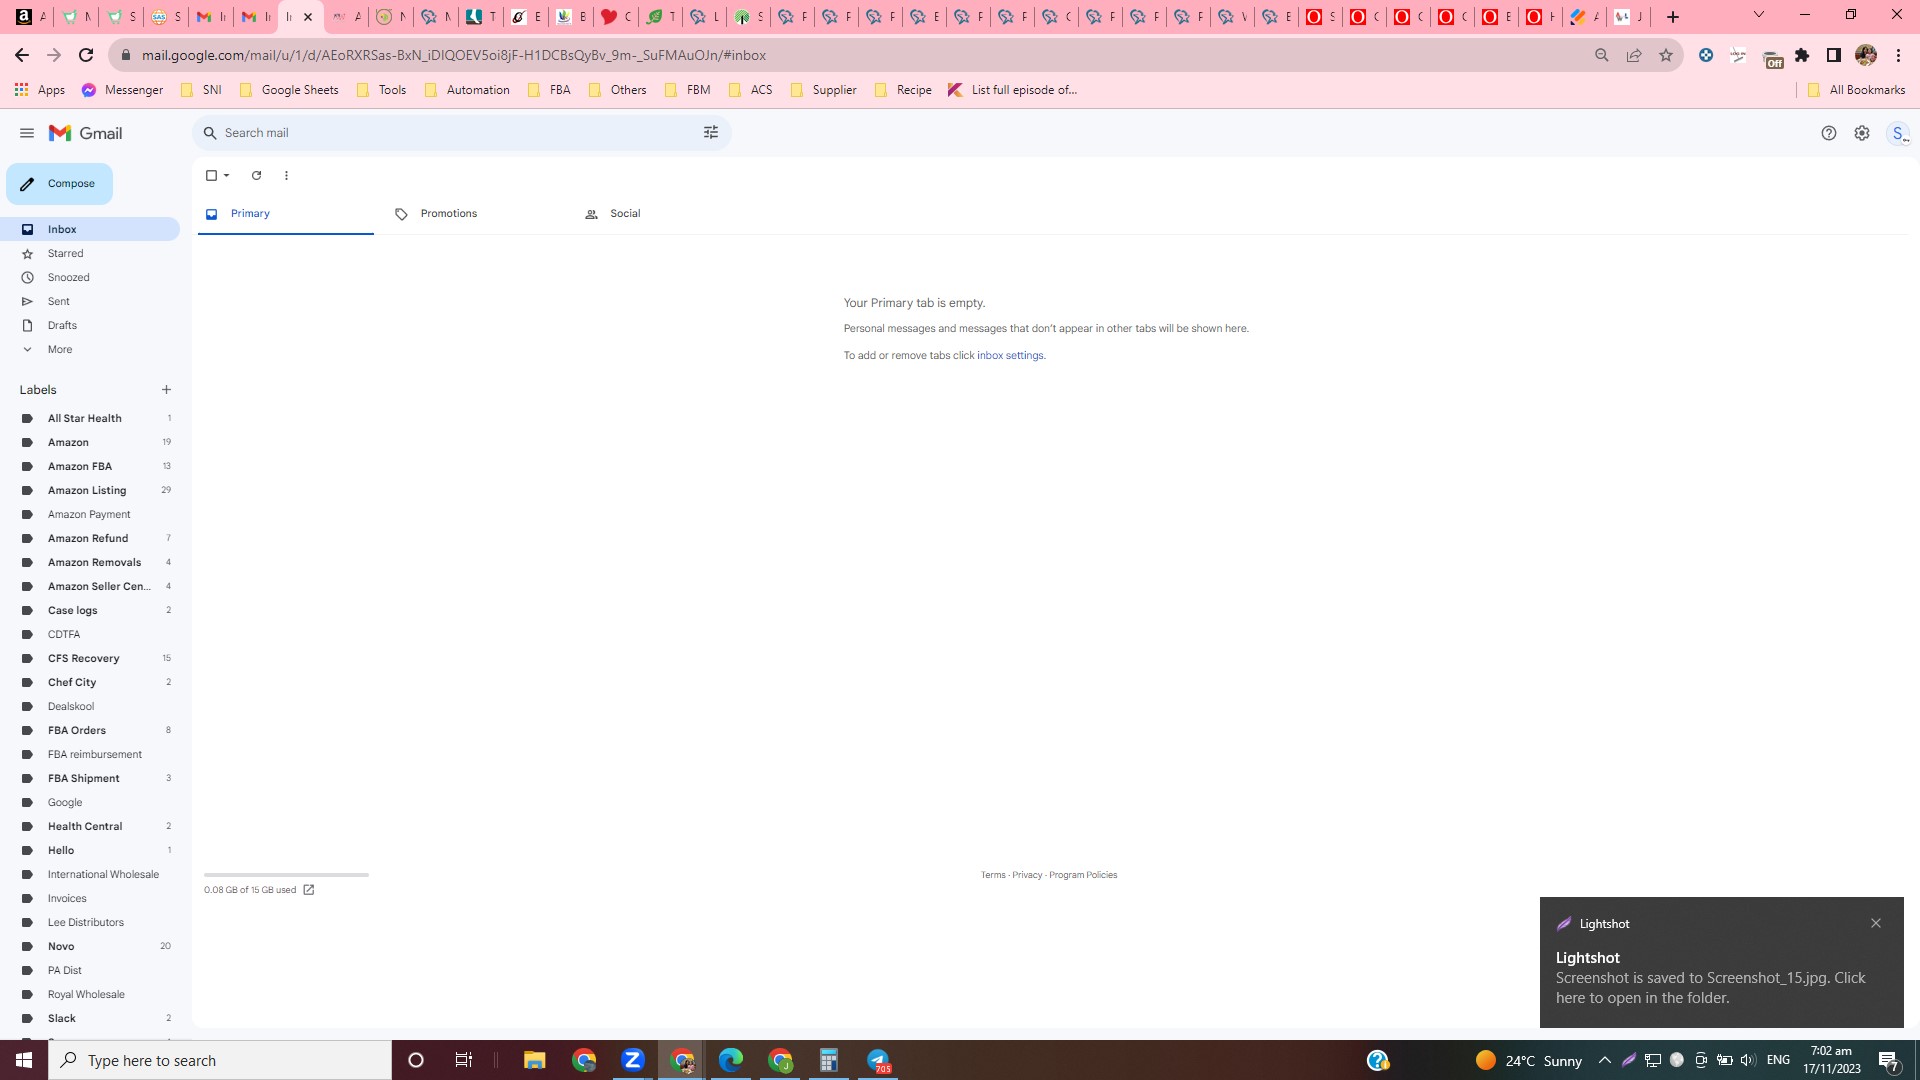Screen dimensions: 1920x1080
Task: Open File Explorer in taskbar
Action: 535,1060
